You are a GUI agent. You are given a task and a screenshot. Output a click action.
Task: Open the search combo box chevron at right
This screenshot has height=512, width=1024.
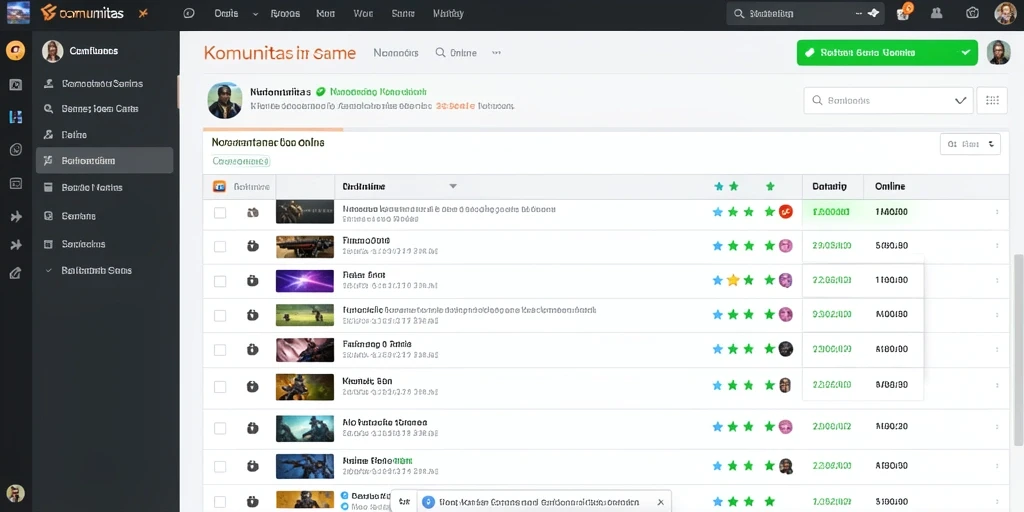pos(960,101)
